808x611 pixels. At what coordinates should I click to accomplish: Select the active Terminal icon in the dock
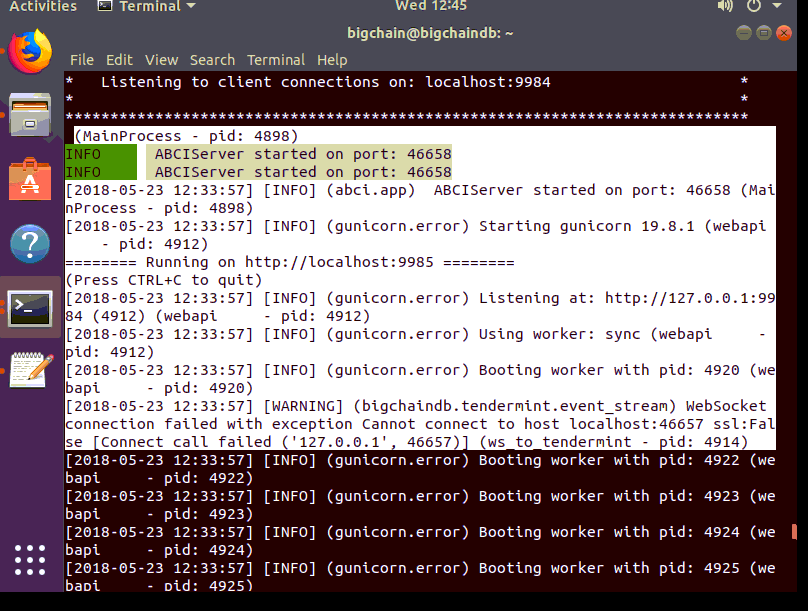pos(30,309)
